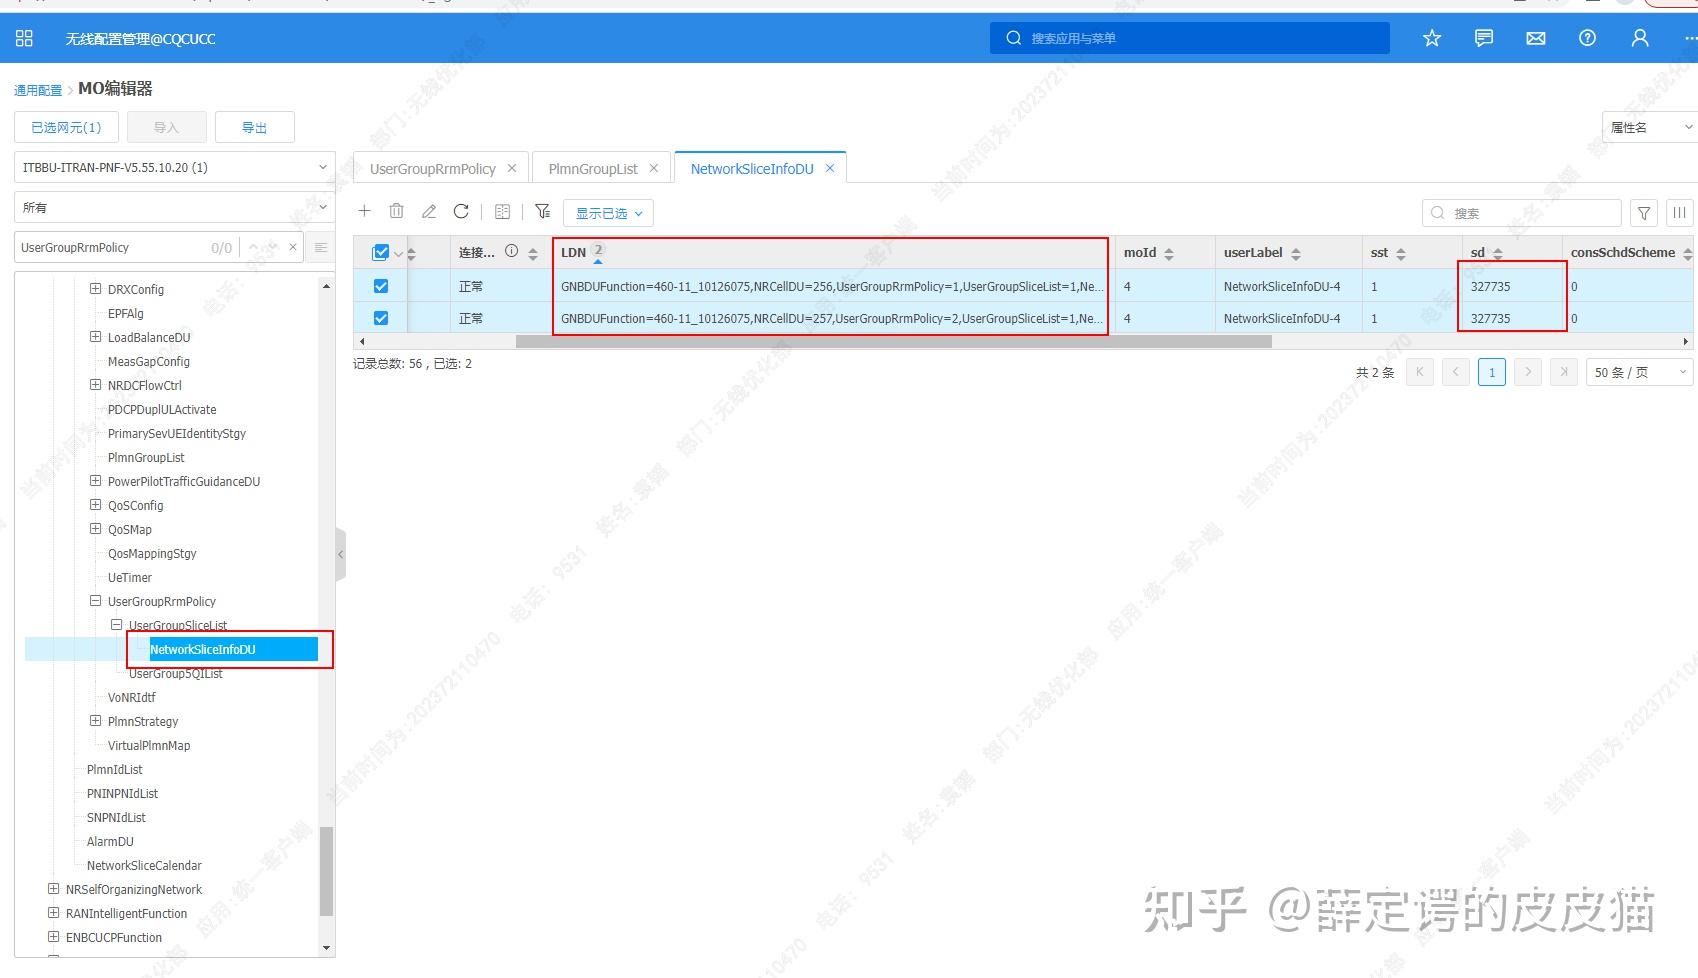Switch to the PlmnGroupList tab

[x=592, y=168]
